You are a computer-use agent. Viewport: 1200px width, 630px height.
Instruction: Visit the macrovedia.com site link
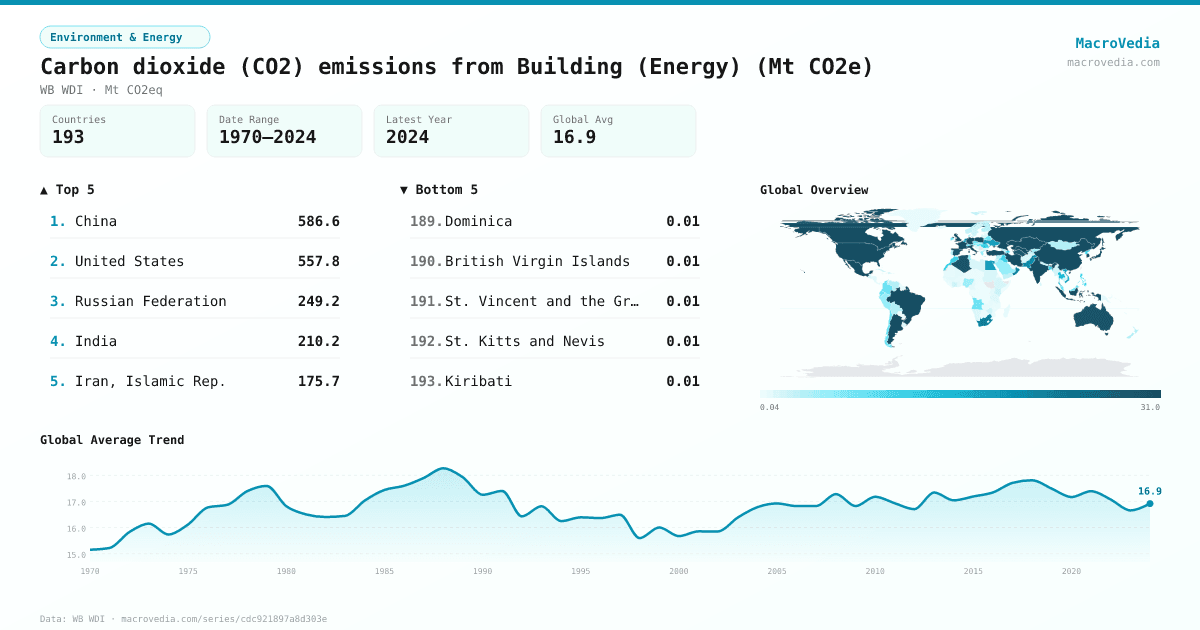pos(1113,62)
